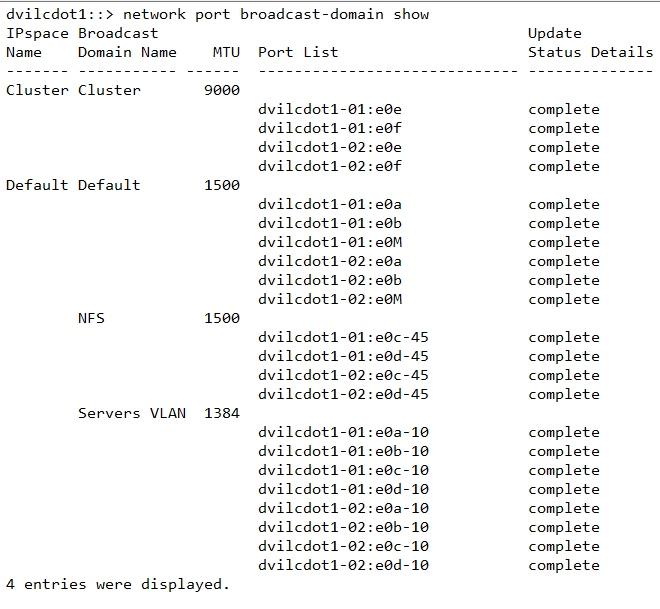Click port entry dvilcdot1-02:e0d-10
Screen dimensions: 660x609
343,565
